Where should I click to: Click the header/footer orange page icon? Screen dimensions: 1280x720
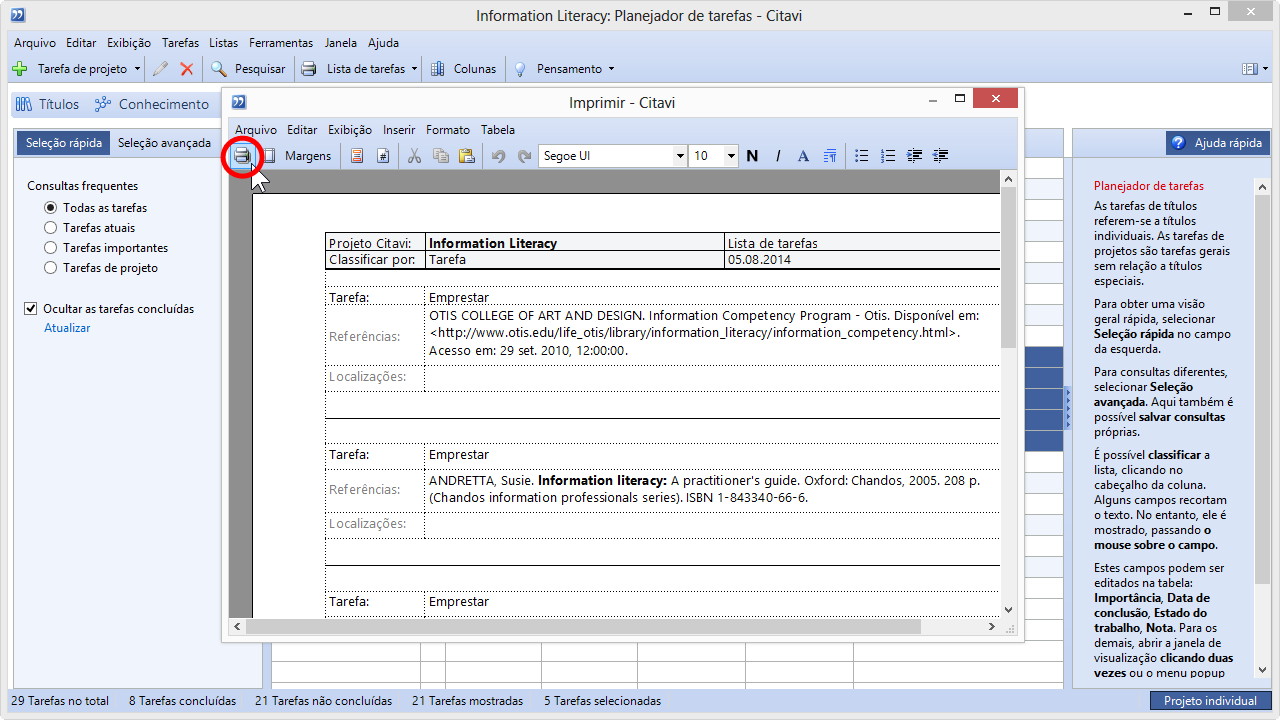[x=357, y=156]
